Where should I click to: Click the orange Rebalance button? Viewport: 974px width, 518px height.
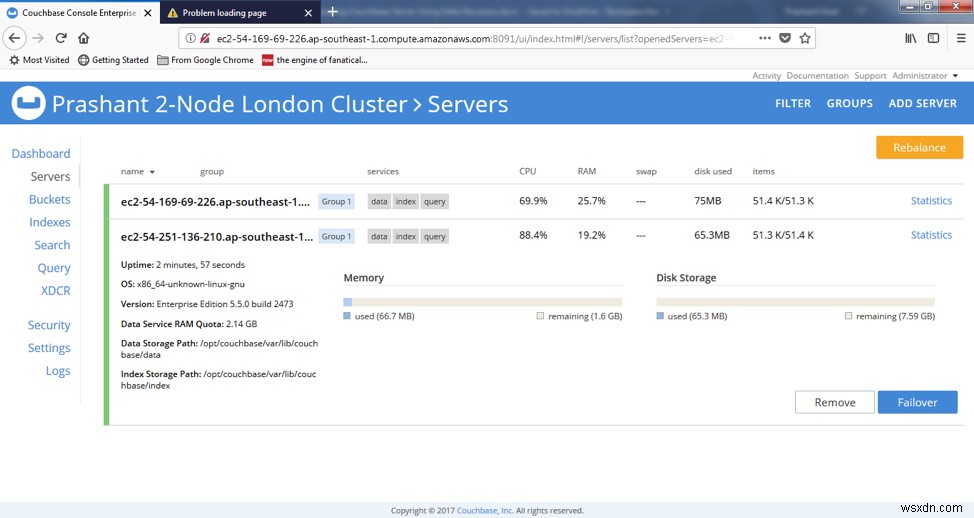click(x=919, y=147)
